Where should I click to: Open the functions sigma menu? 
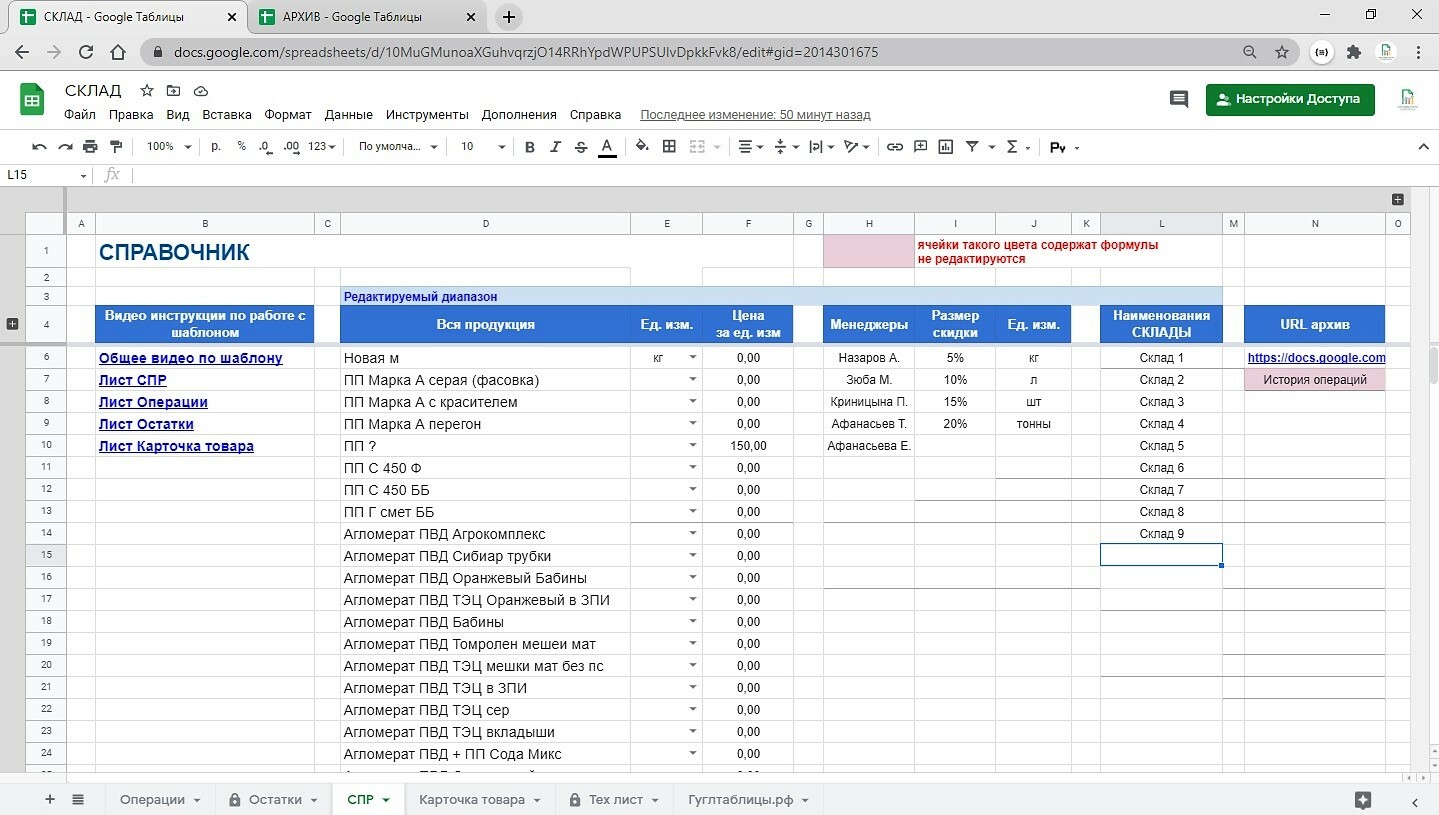pyautogui.click(x=1018, y=147)
